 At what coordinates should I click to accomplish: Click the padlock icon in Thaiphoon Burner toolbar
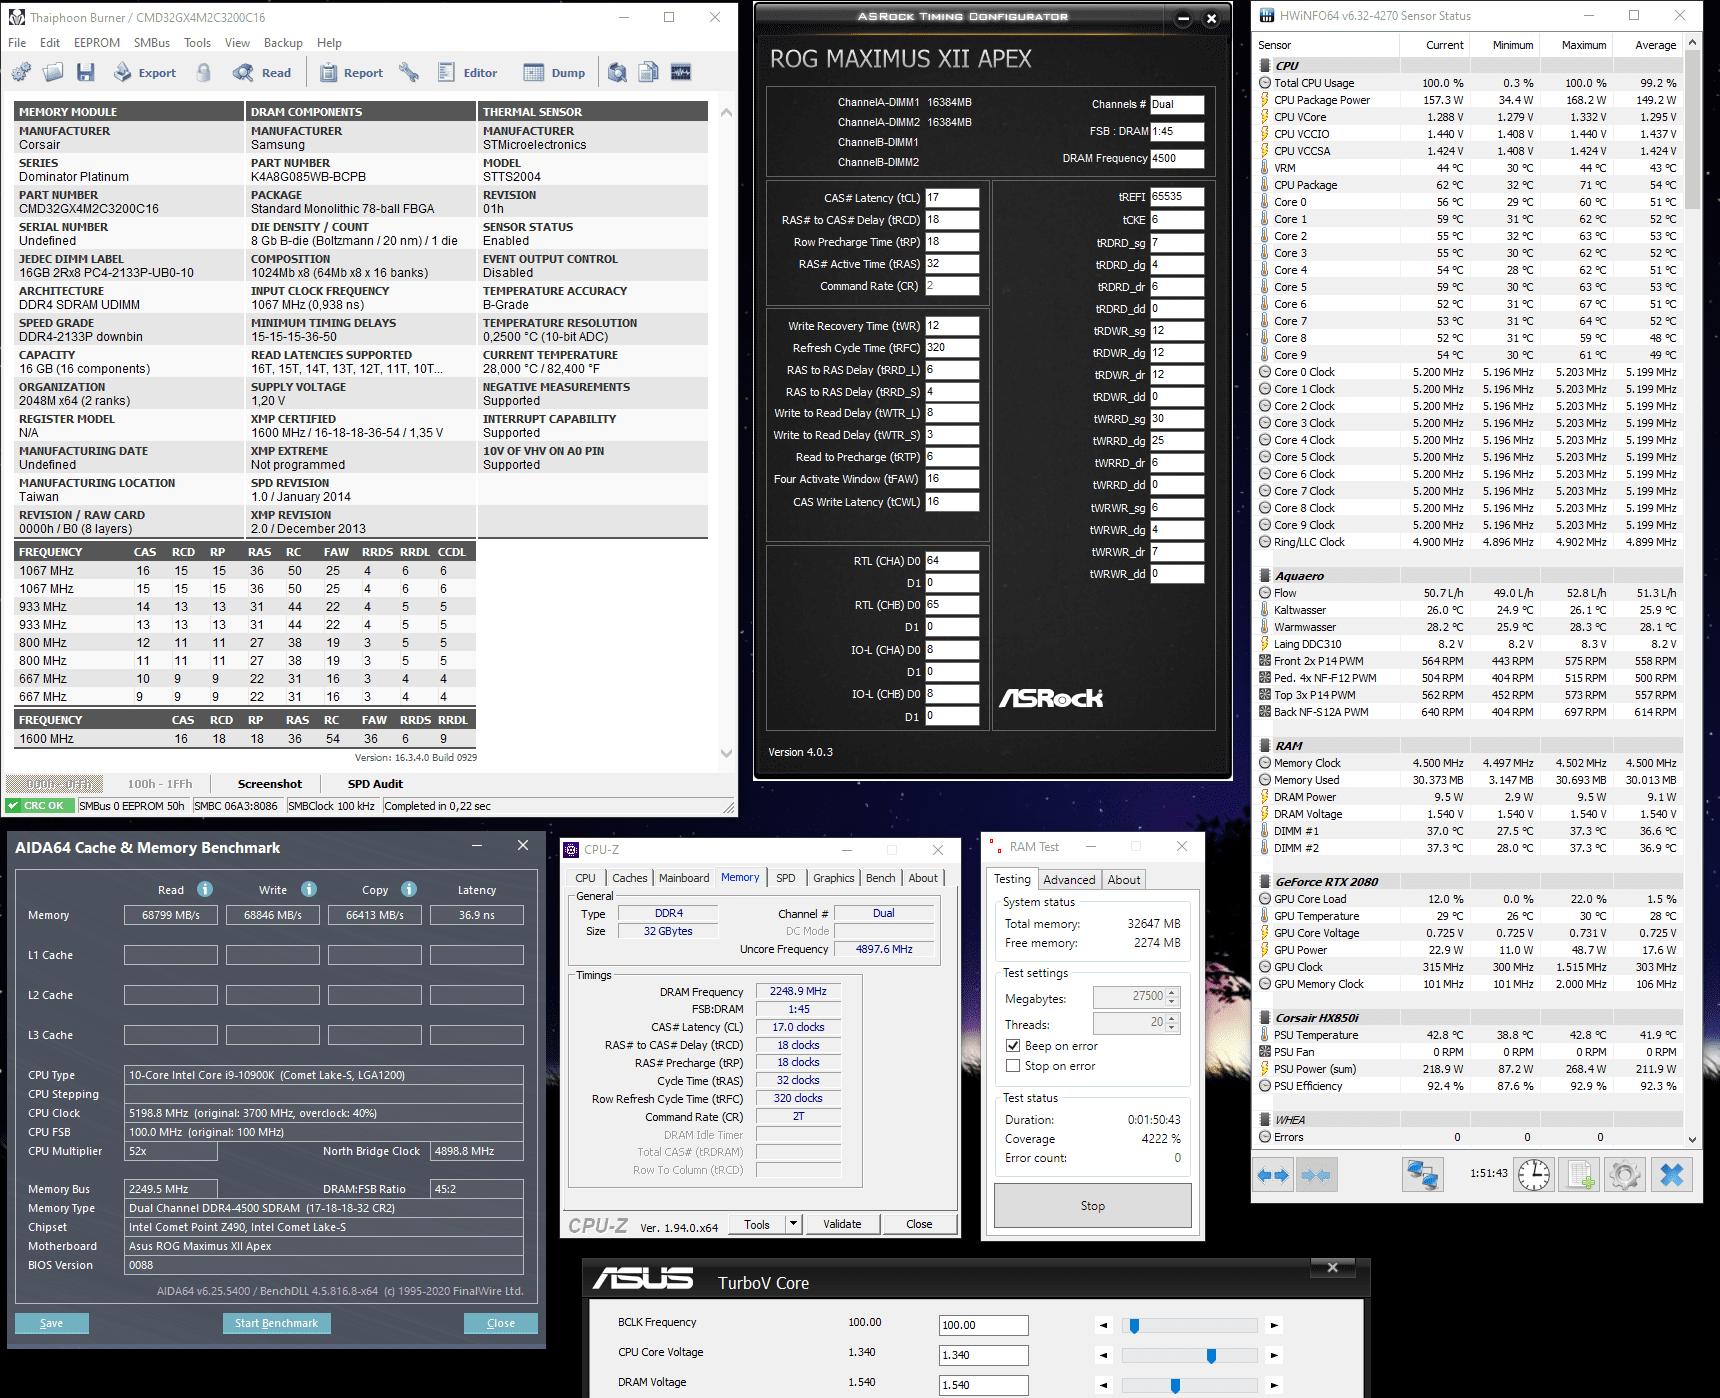204,73
